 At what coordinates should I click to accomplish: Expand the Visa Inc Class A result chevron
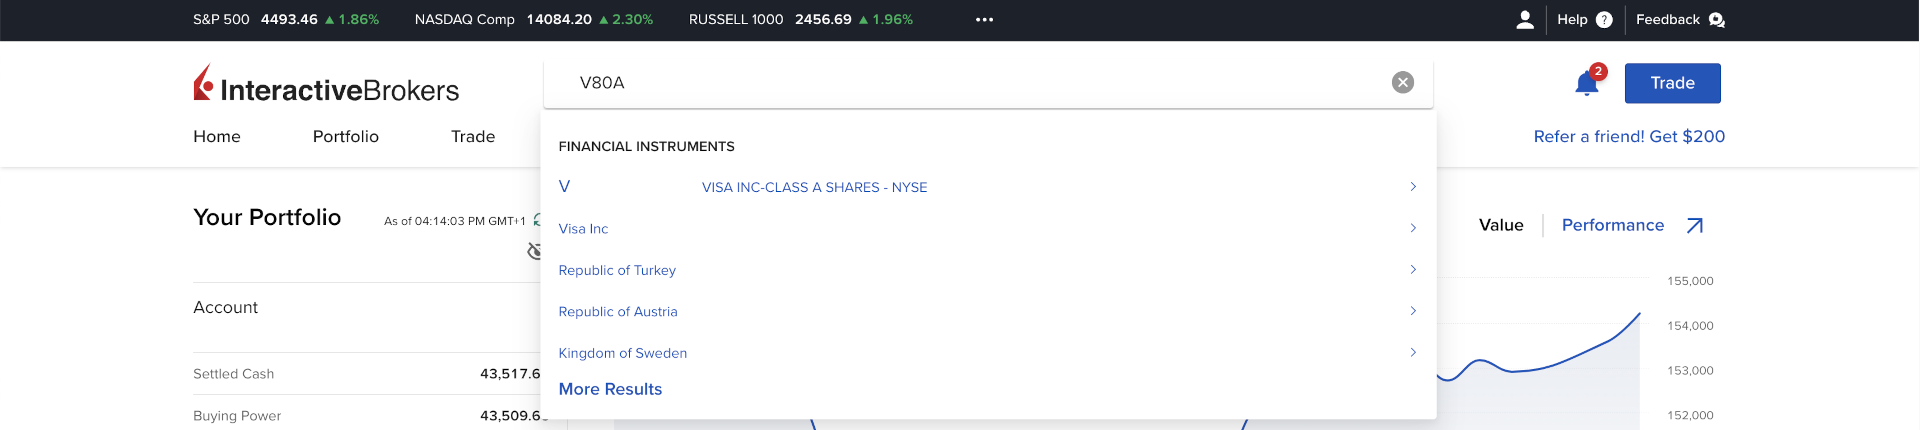pyautogui.click(x=1413, y=187)
